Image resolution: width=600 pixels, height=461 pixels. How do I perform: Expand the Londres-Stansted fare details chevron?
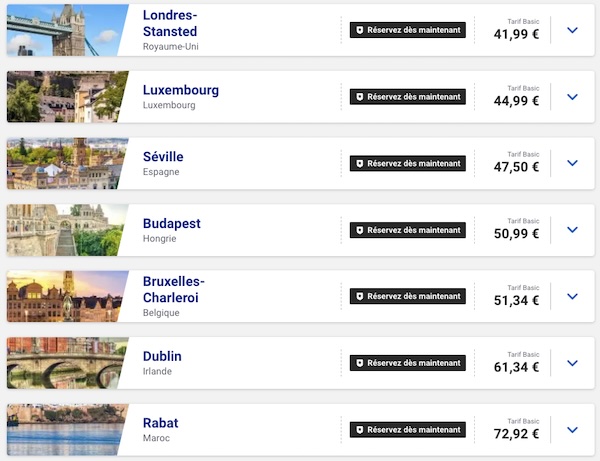click(x=572, y=30)
